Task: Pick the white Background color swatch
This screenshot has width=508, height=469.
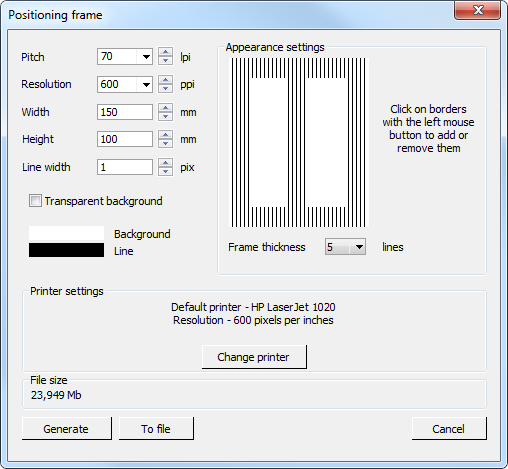Action: coord(66,233)
